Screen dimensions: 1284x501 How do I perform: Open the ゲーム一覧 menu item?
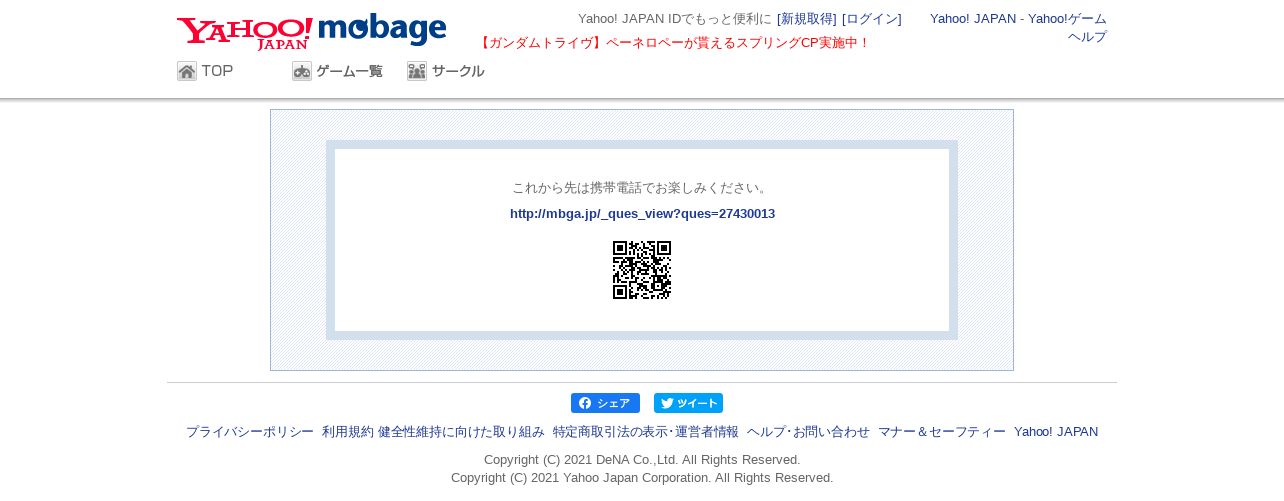338,71
